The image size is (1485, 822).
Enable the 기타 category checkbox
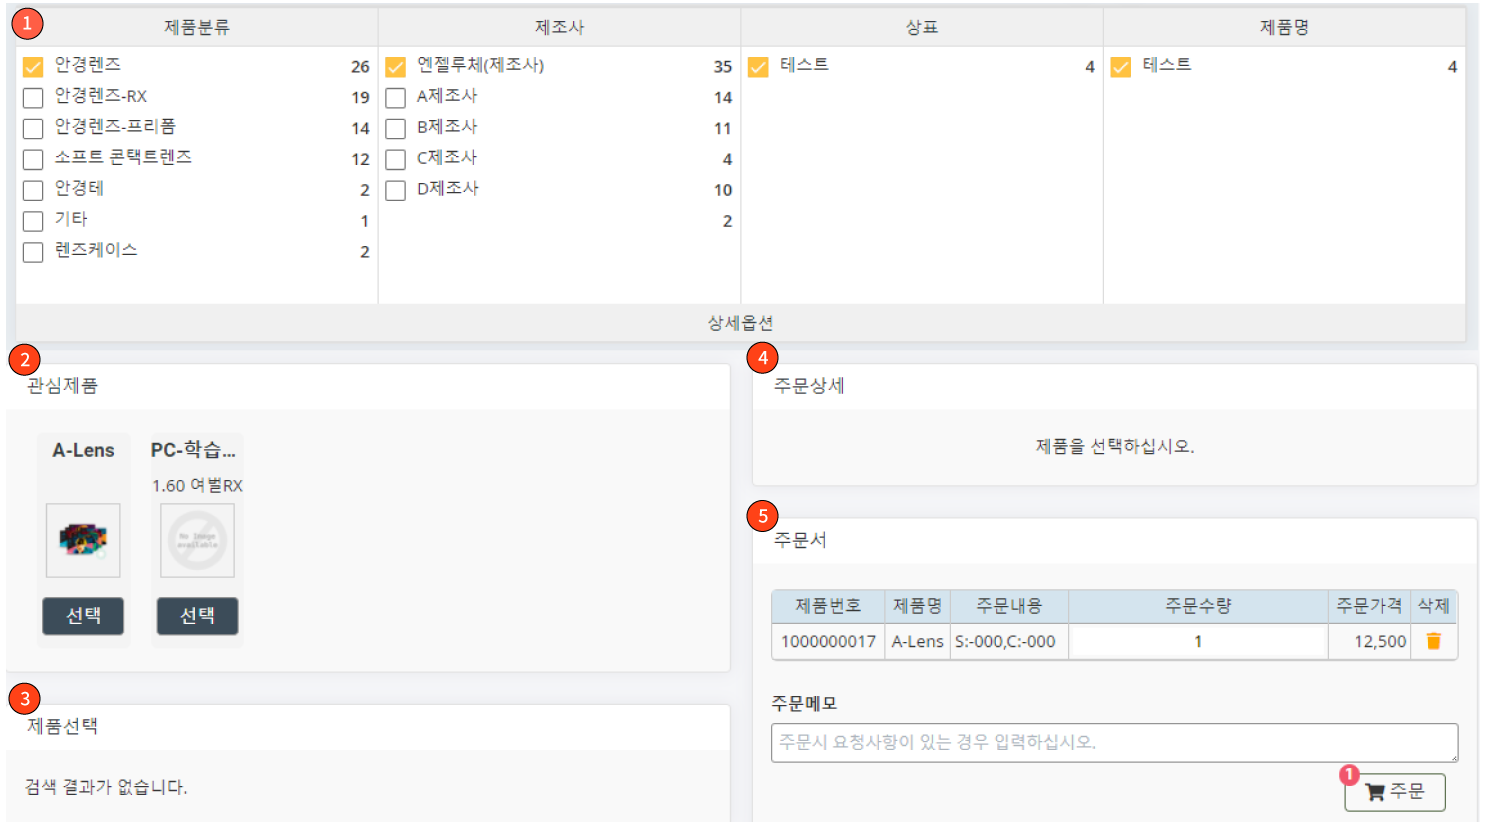coord(33,219)
